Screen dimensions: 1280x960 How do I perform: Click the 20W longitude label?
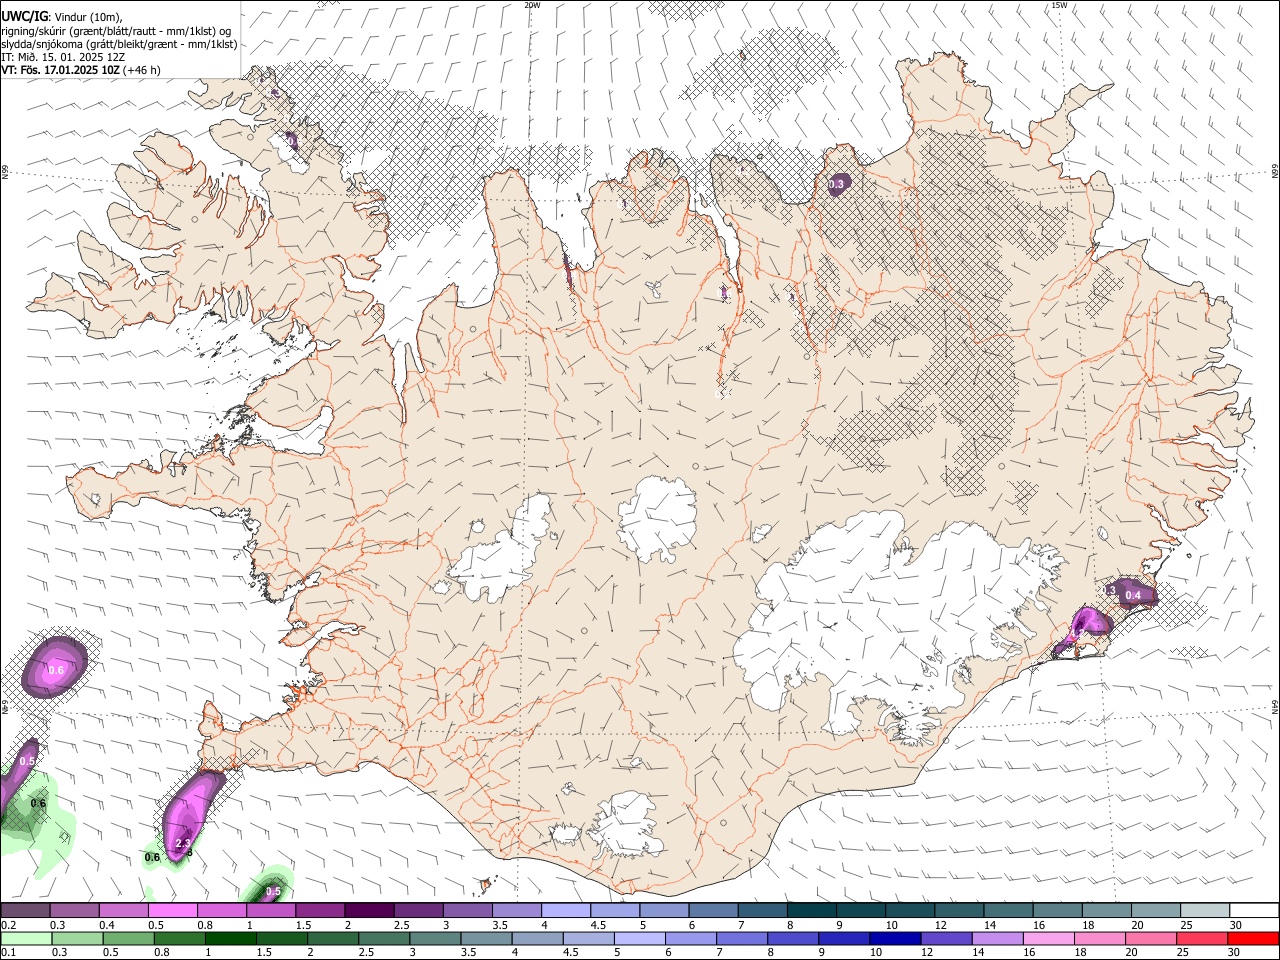click(x=532, y=5)
